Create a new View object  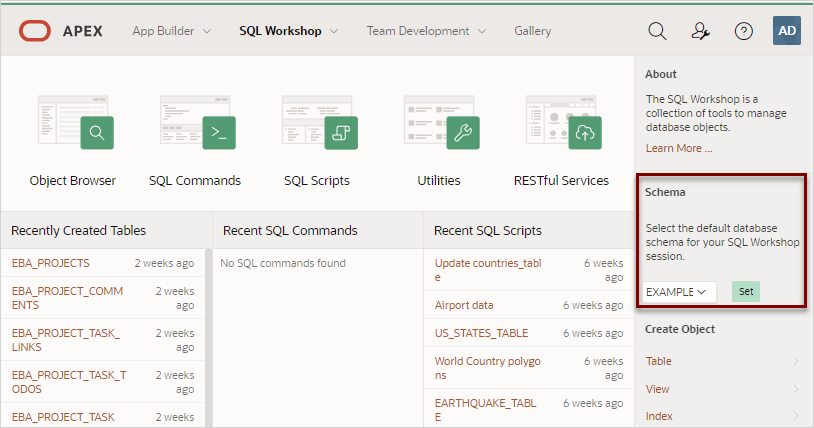(657, 389)
